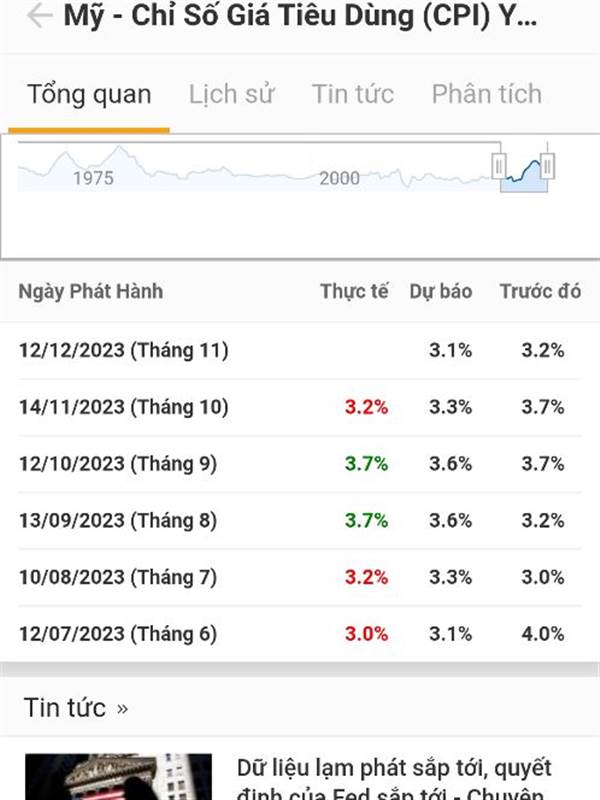Click the Ngày Phát Hành column header

point(91,291)
